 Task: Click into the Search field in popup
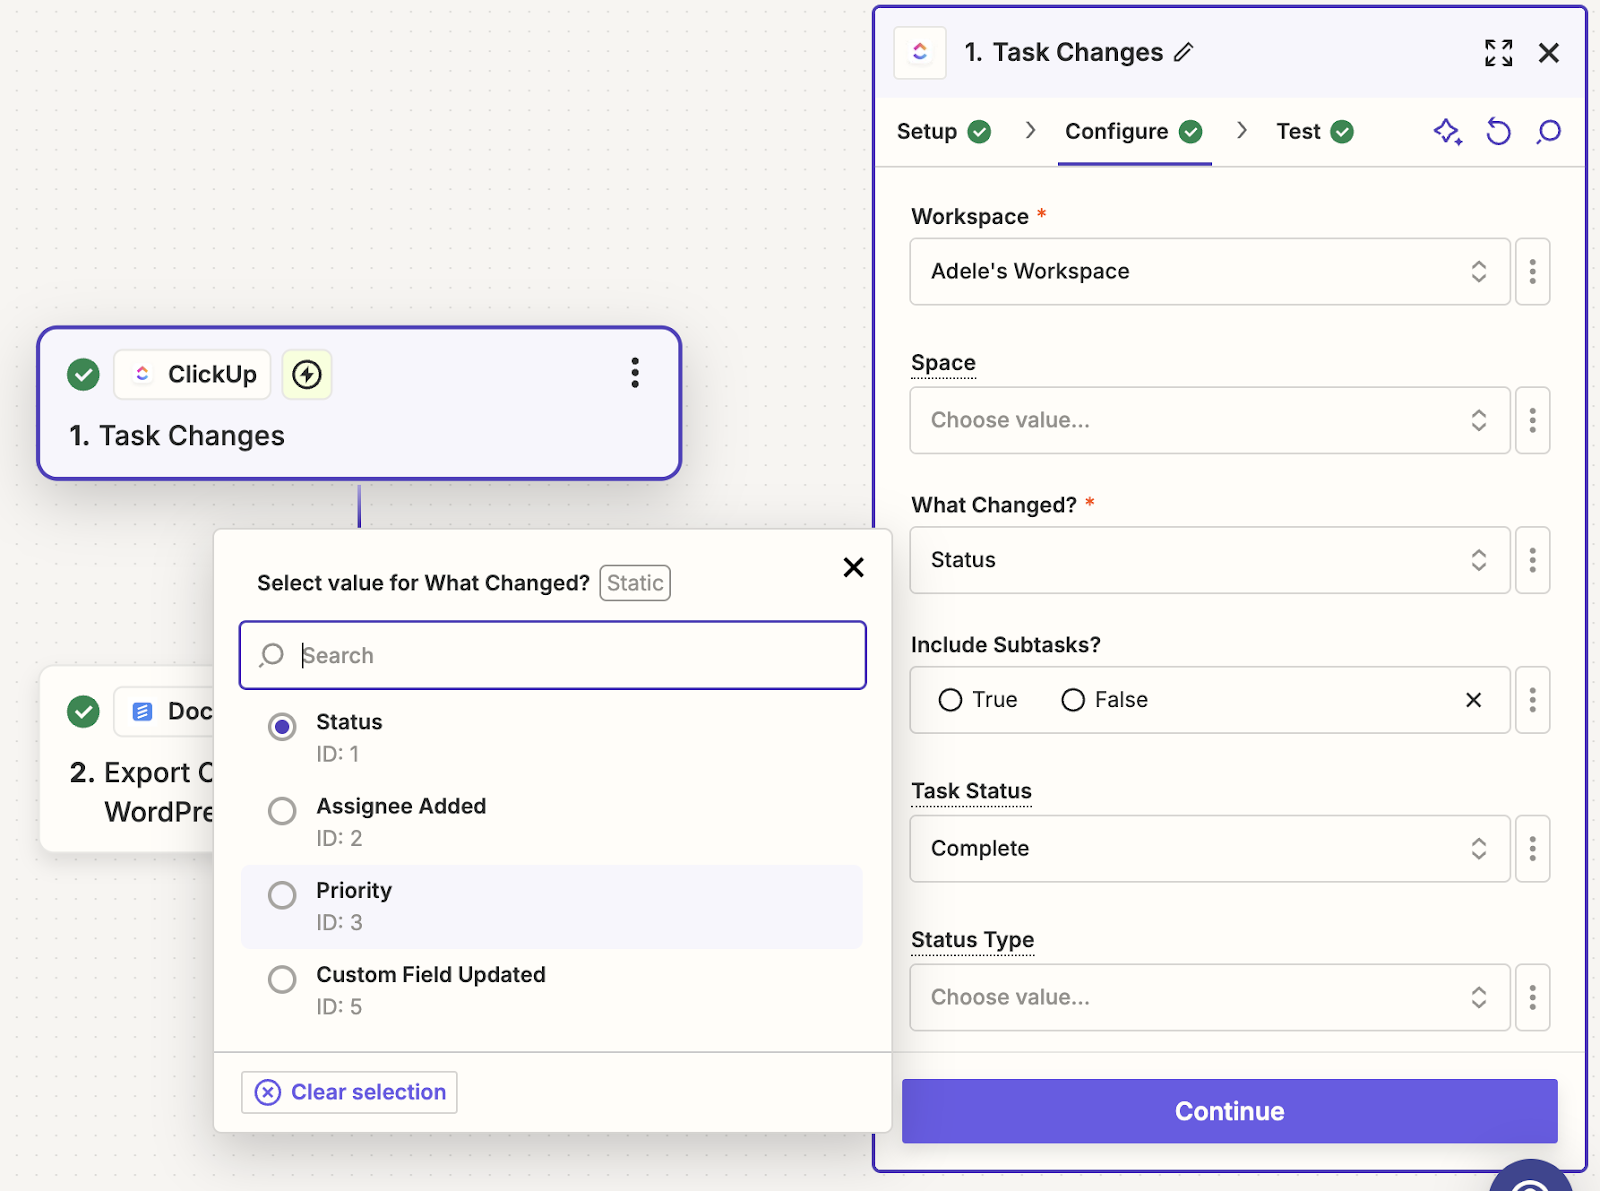click(570, 656)
